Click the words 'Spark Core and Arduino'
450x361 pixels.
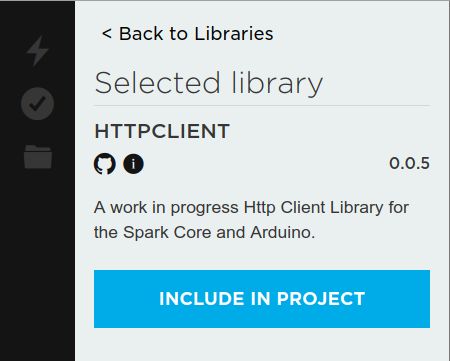point(219,232)
